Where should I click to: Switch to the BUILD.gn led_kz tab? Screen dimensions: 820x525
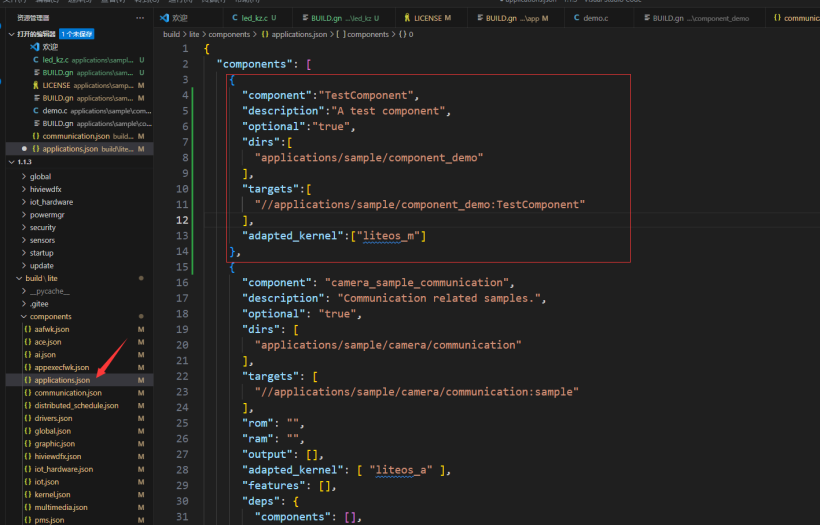(345, 18)
